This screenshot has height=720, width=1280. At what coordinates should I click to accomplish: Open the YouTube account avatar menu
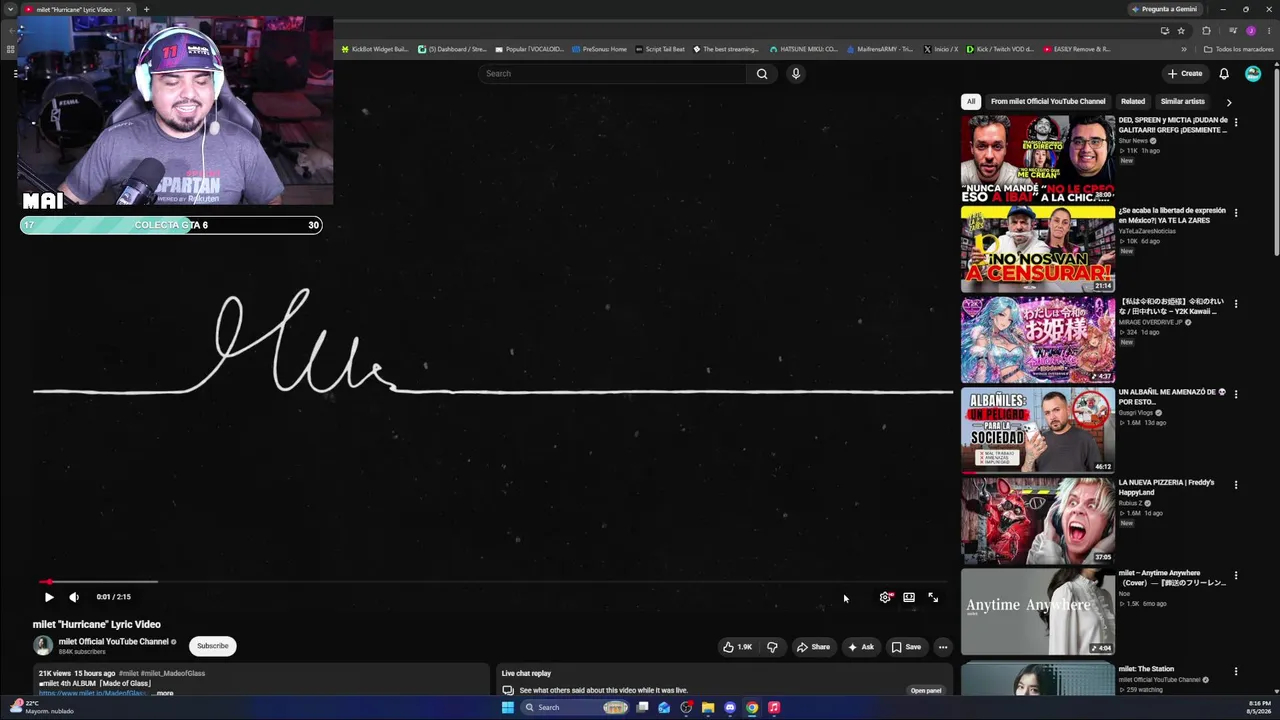click(1253, 73)
